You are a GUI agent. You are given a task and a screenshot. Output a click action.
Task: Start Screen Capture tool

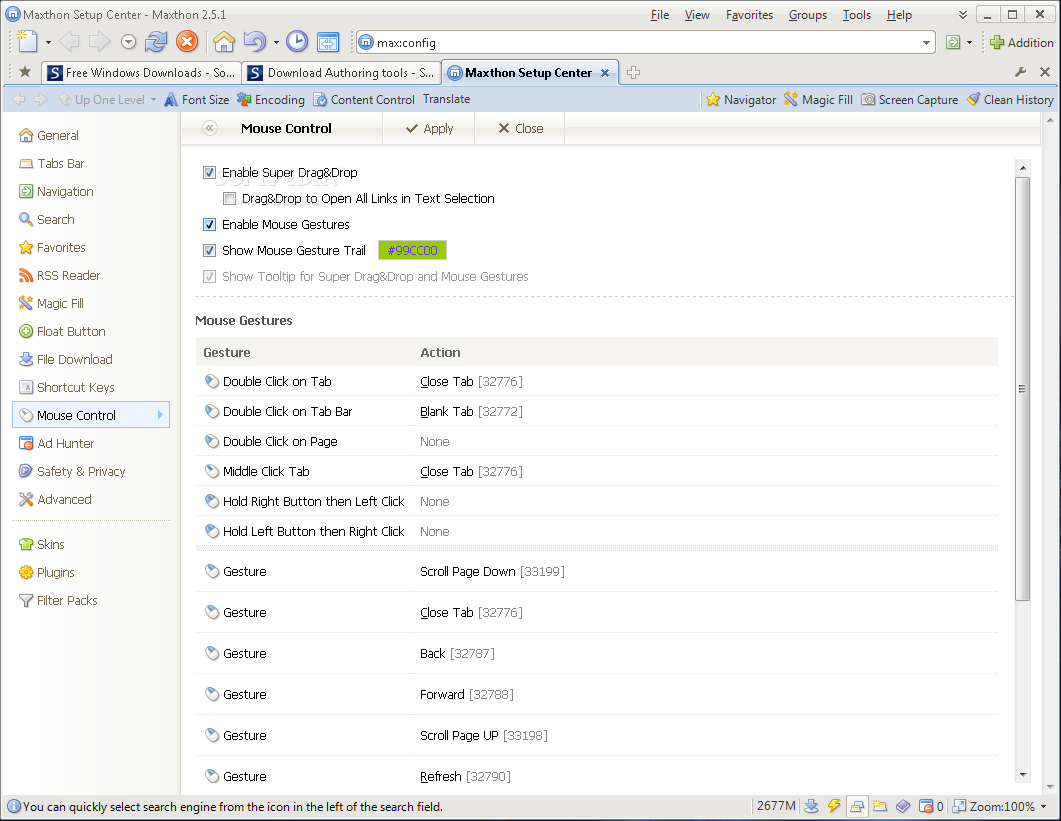pos(909,99)
